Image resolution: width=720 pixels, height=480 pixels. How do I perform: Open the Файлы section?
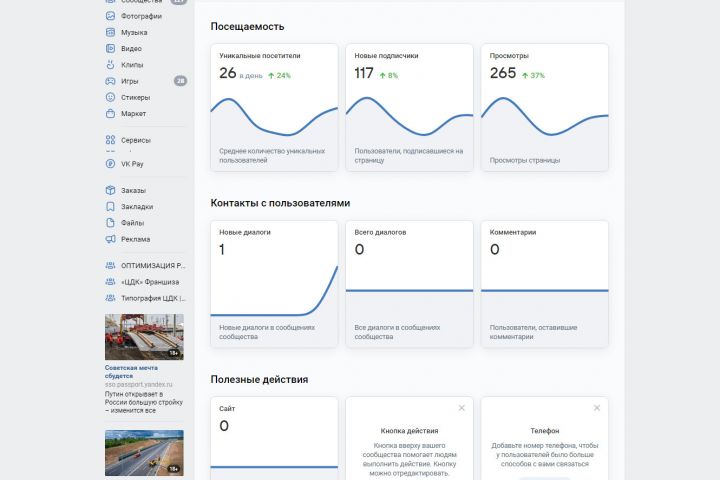click(132, 223)
